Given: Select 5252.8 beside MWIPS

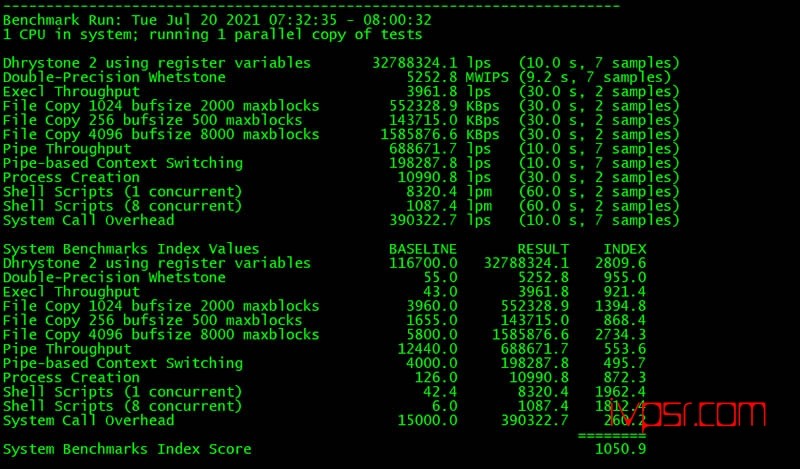Looking at the screenshot, I should click(432, 78).
